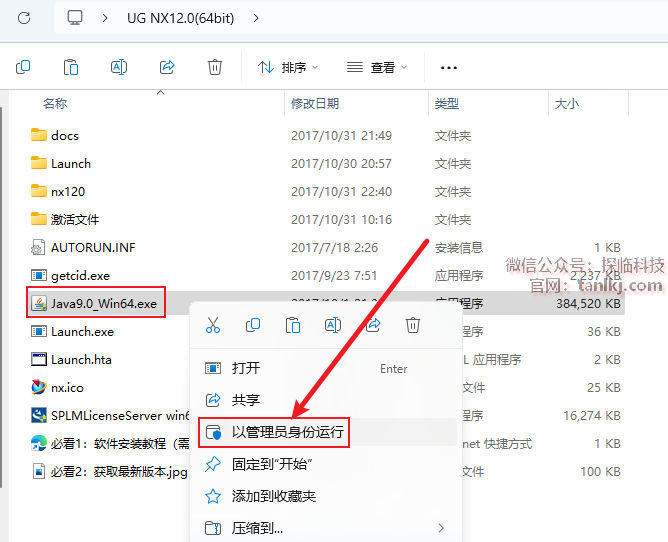Click the UG NX12.0(64bit) breadcrumb
668x542 pixels.
[181, 18]
